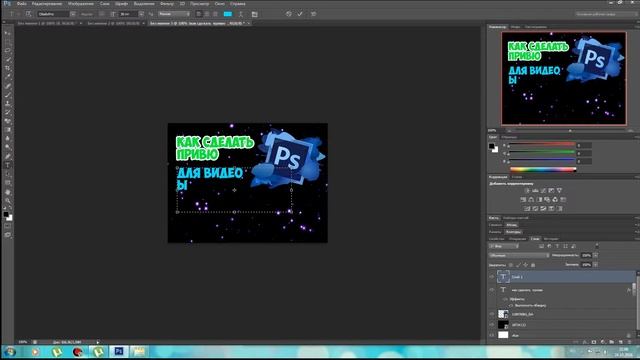The height and width of the screenshot is (360, 640).
Task: Hide the 'как сделать привю' text layer
Action: 491,290
